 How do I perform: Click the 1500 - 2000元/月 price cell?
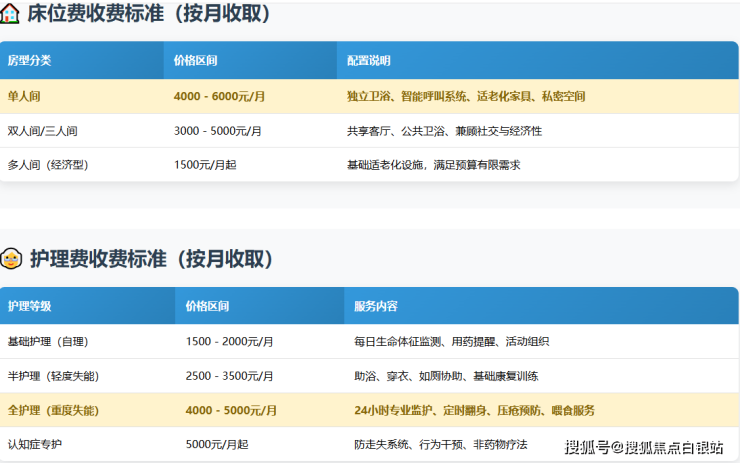(x=230, y=341)
